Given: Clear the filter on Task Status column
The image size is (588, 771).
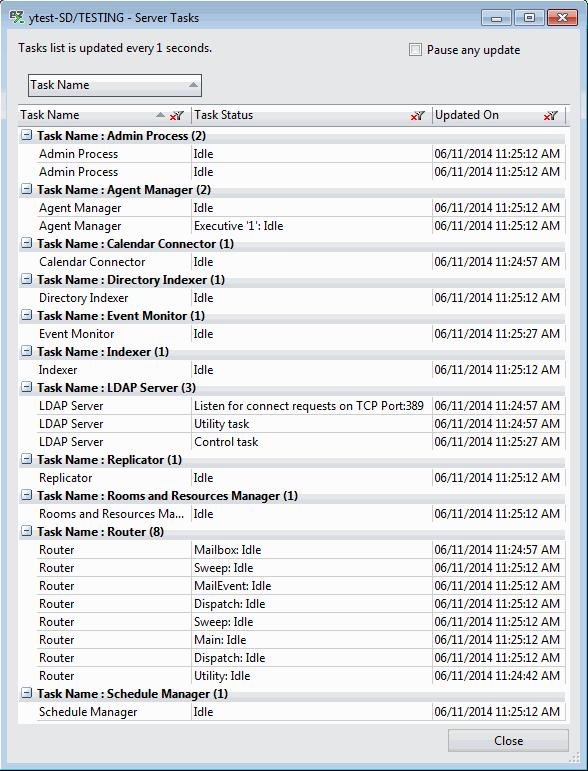Looking at the screenshot, I should (417, 116).
